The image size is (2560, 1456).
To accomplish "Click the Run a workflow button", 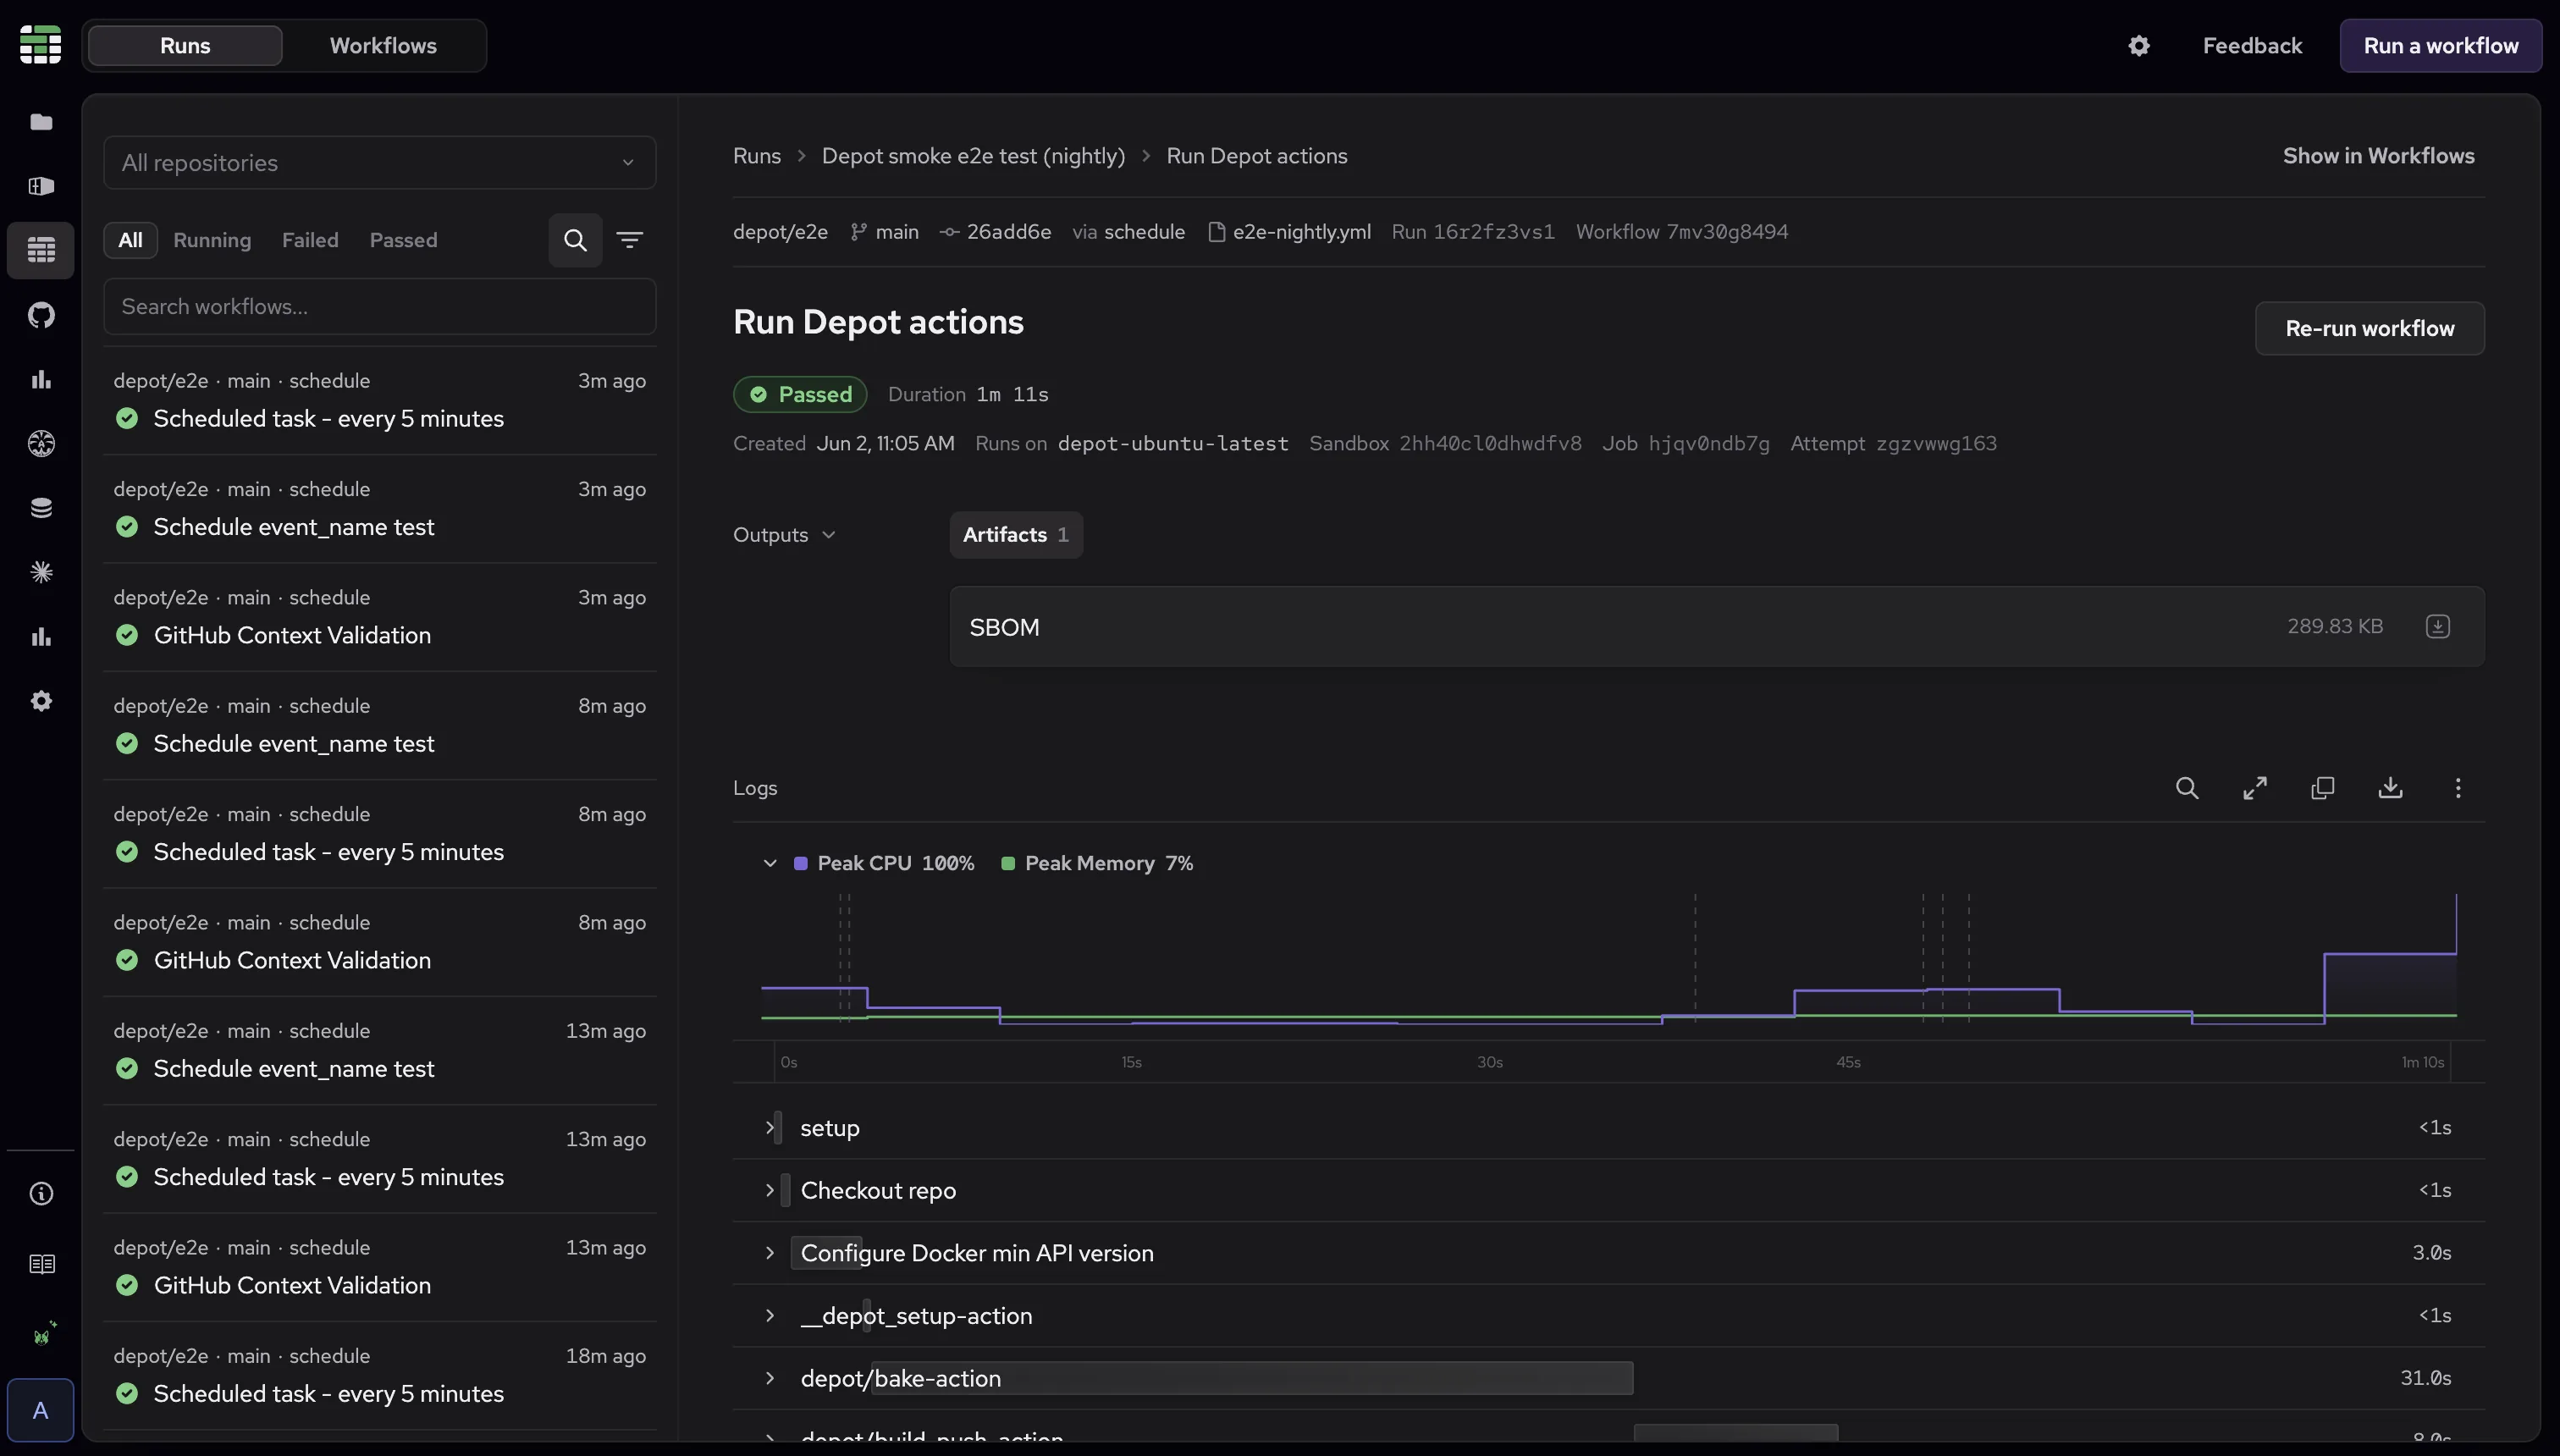I will coord(2441,46).
